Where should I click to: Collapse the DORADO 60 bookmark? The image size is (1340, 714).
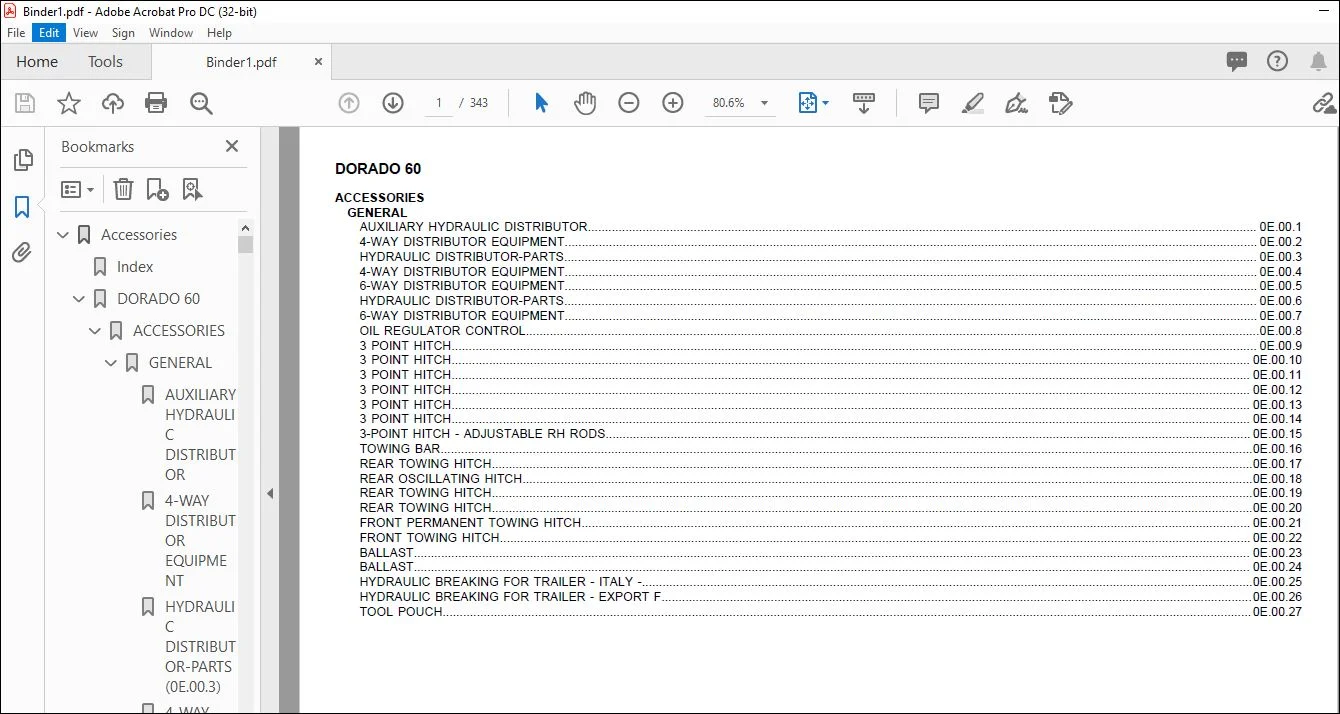(x=79, y=299)
